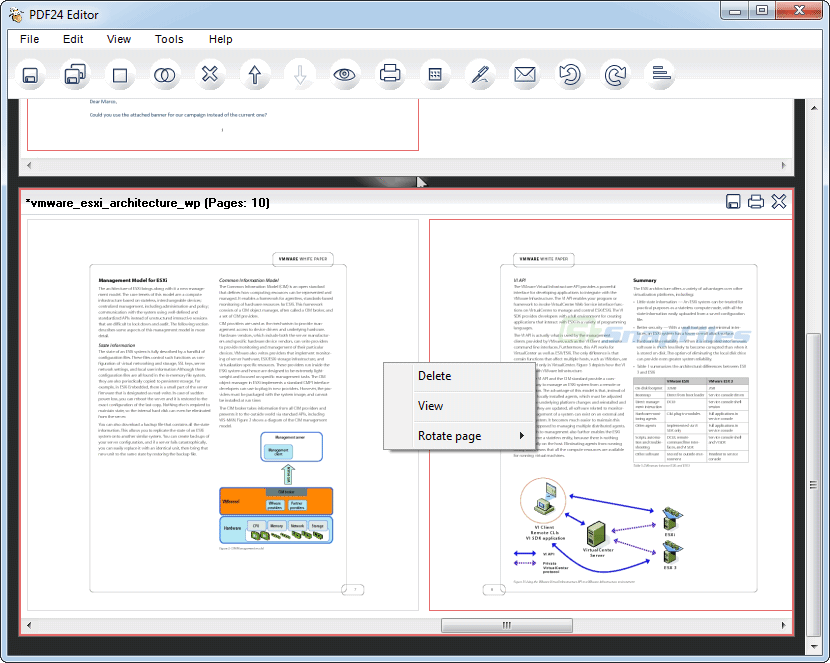Viewport: 830px width, 663px height.
Task: Click the envelope email icon
Action: coord(525,75)
